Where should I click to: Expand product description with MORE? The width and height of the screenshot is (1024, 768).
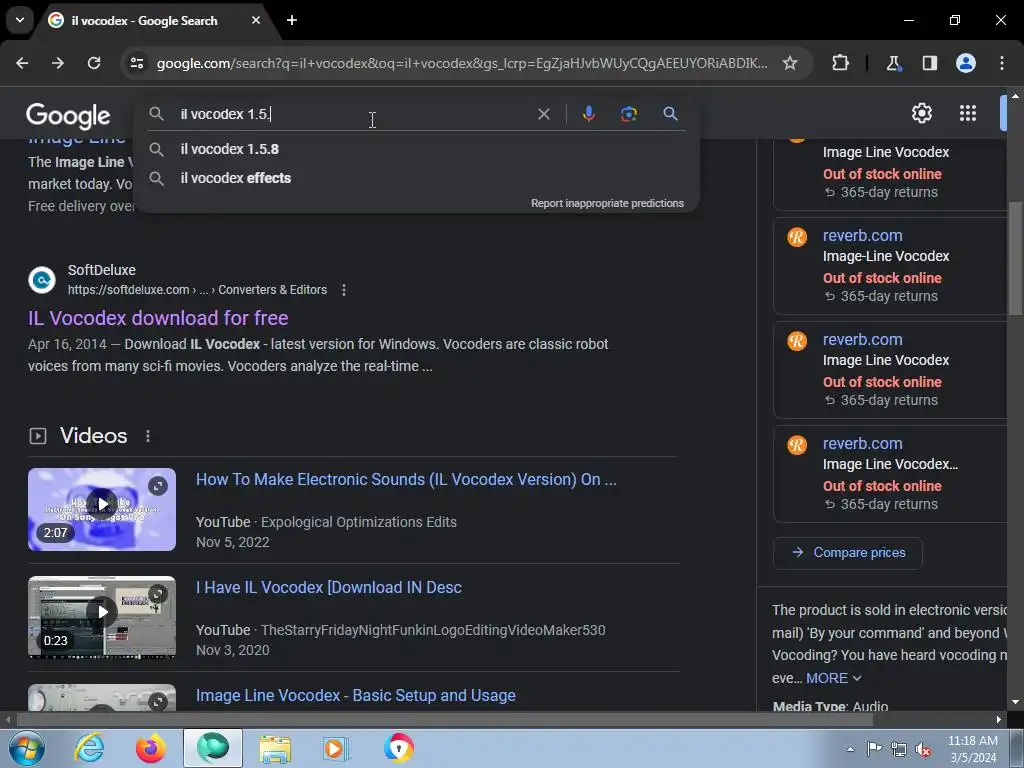(833, 678)
